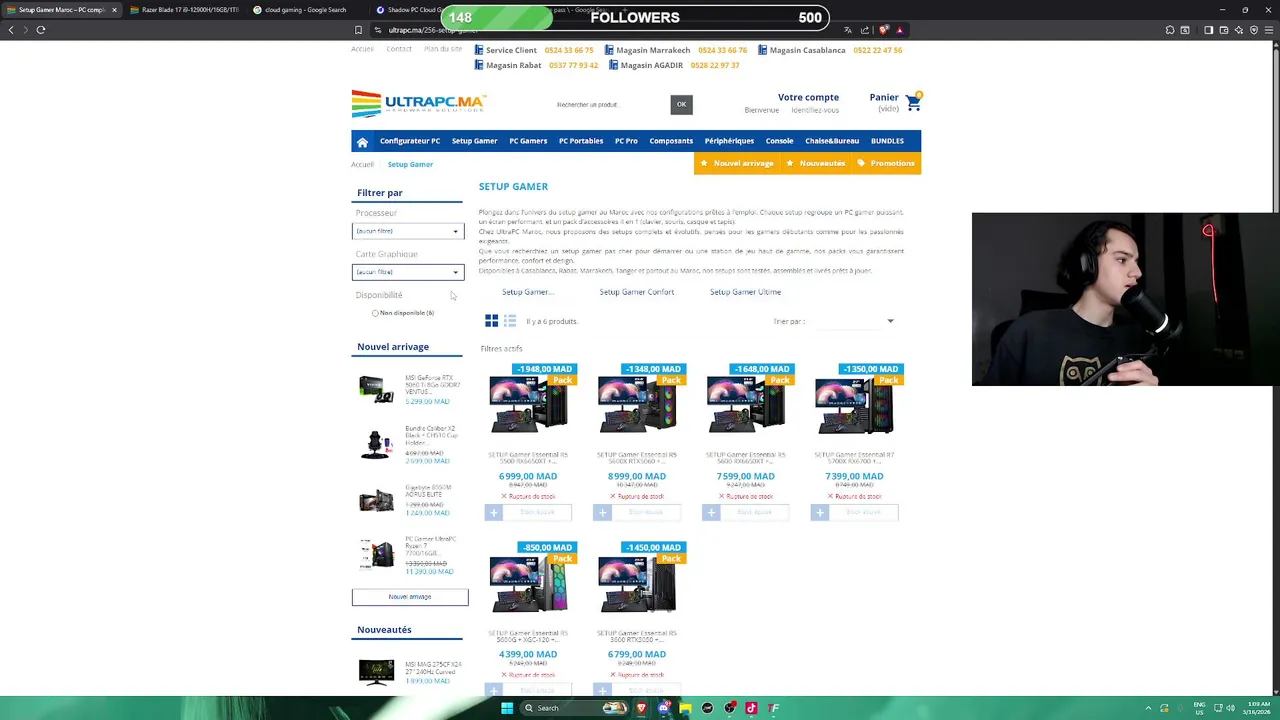1280x720 pixels.
Task: Open BUNDLES menu
Action: click(887, 141)
